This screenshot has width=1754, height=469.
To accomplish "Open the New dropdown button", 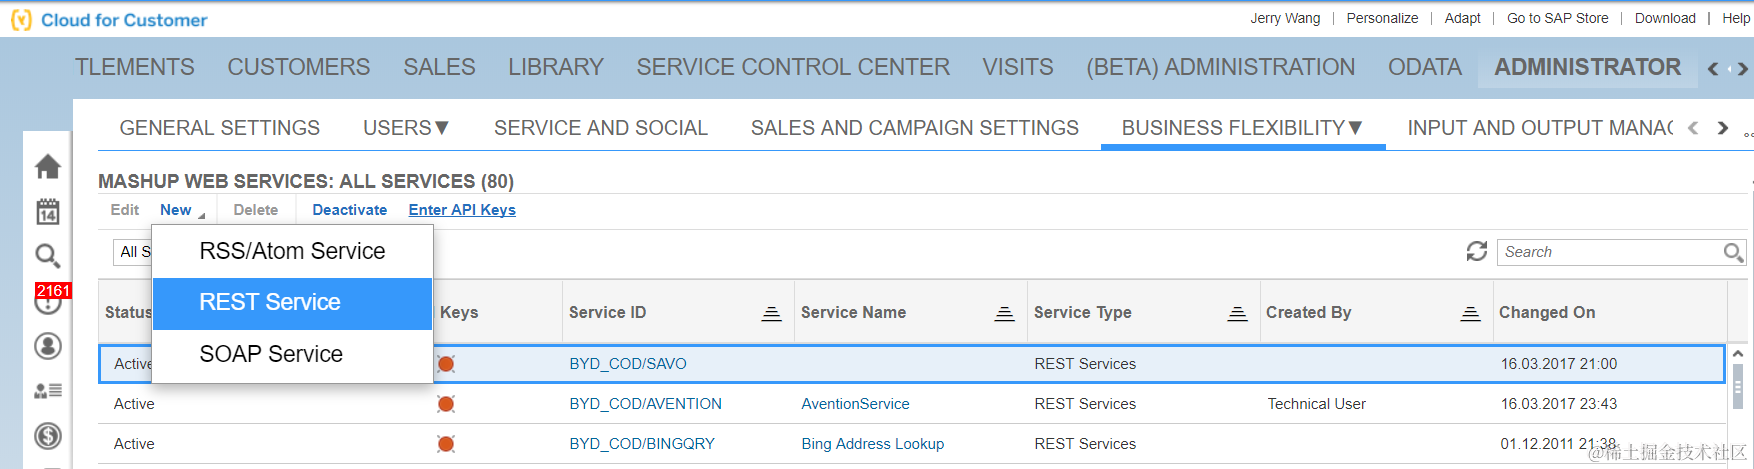I will (182, 210).
